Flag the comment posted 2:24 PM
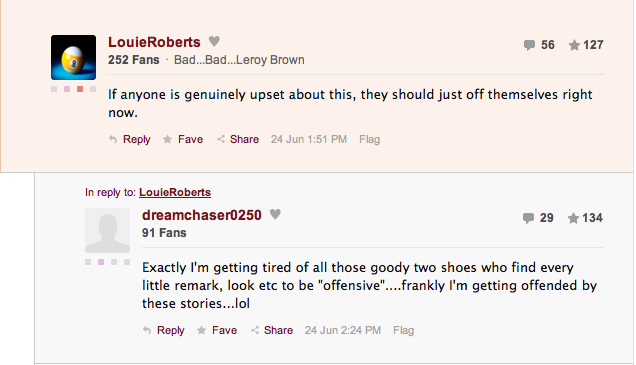Image resolution: width=636 pixels, height=365 pixels. click(404, 331)
